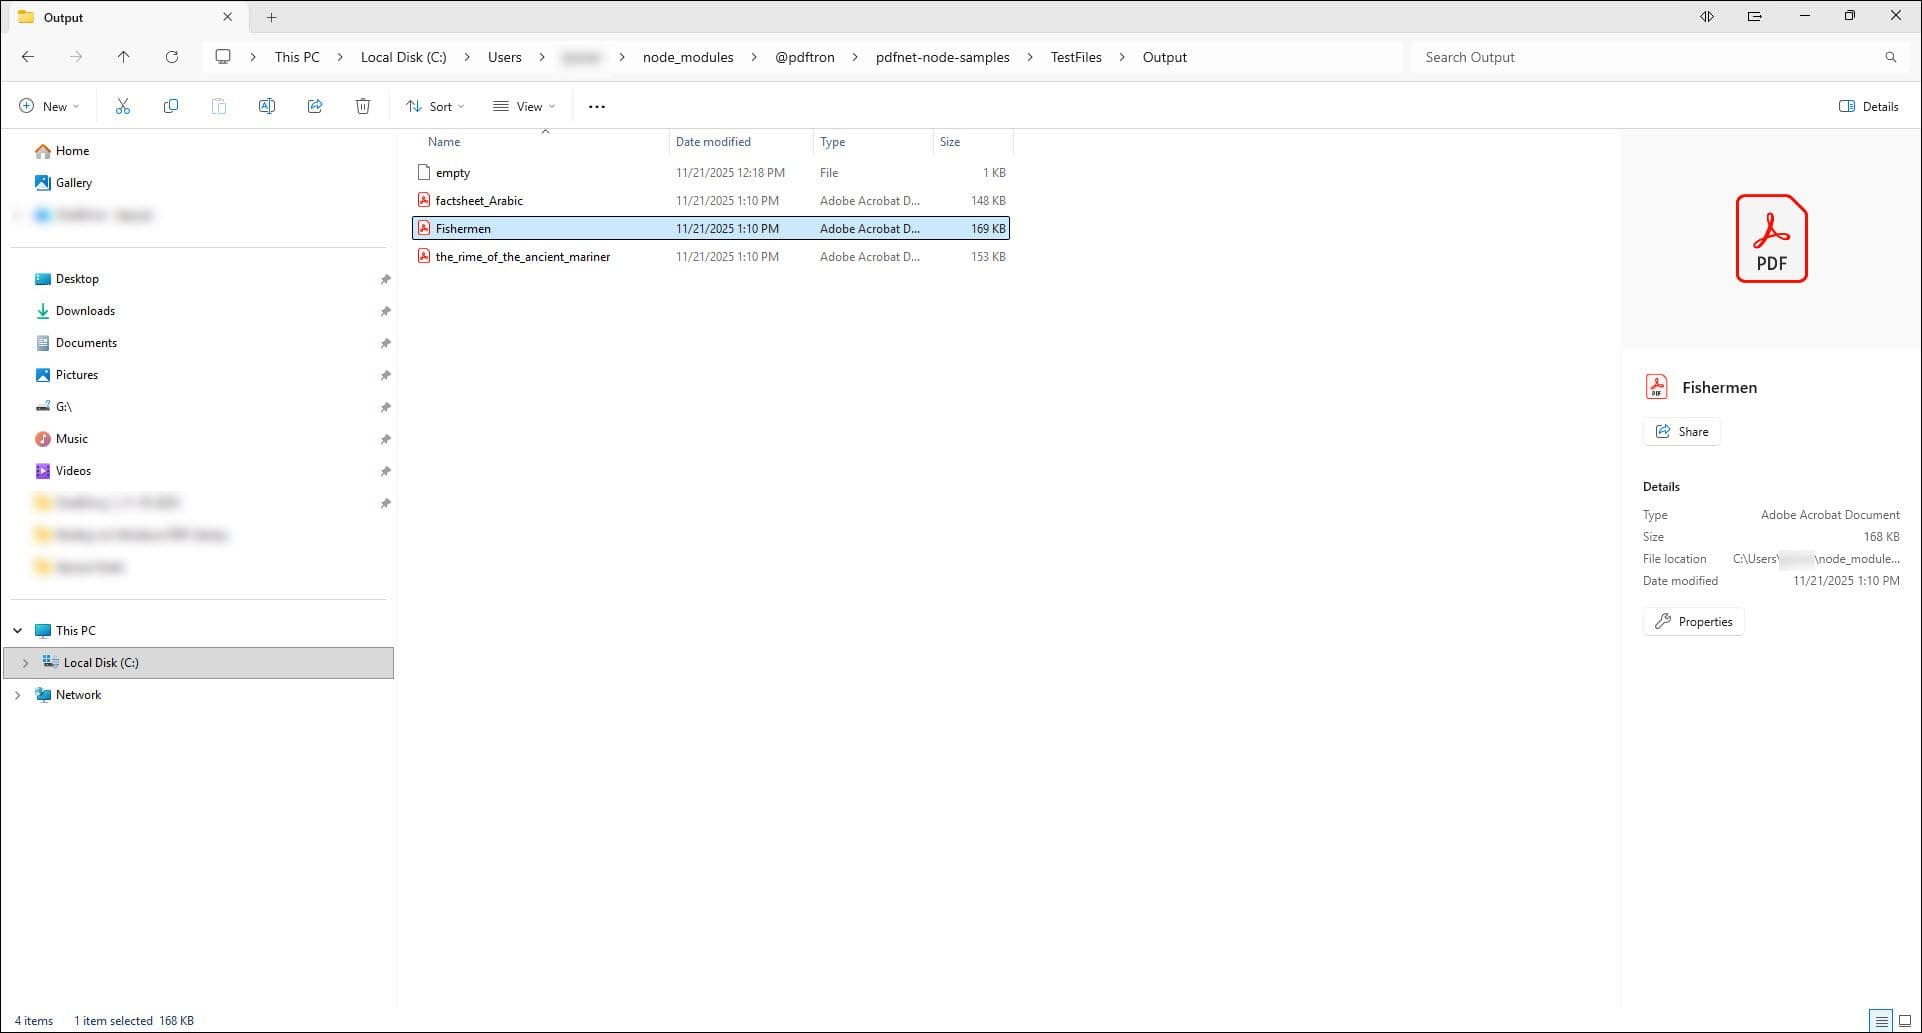This screenshot has height=1033, width=1922.
Task: Click the Share icon in toolbar
Action: tap(315, 106)
